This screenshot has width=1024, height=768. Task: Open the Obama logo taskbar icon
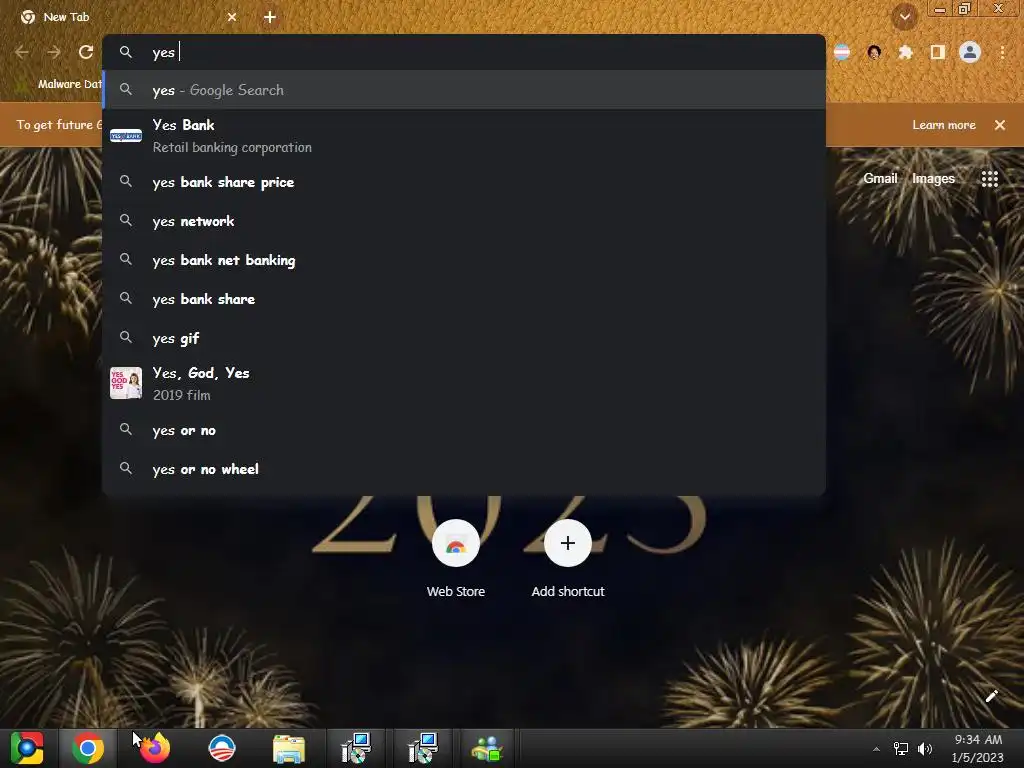click(222, 748)
